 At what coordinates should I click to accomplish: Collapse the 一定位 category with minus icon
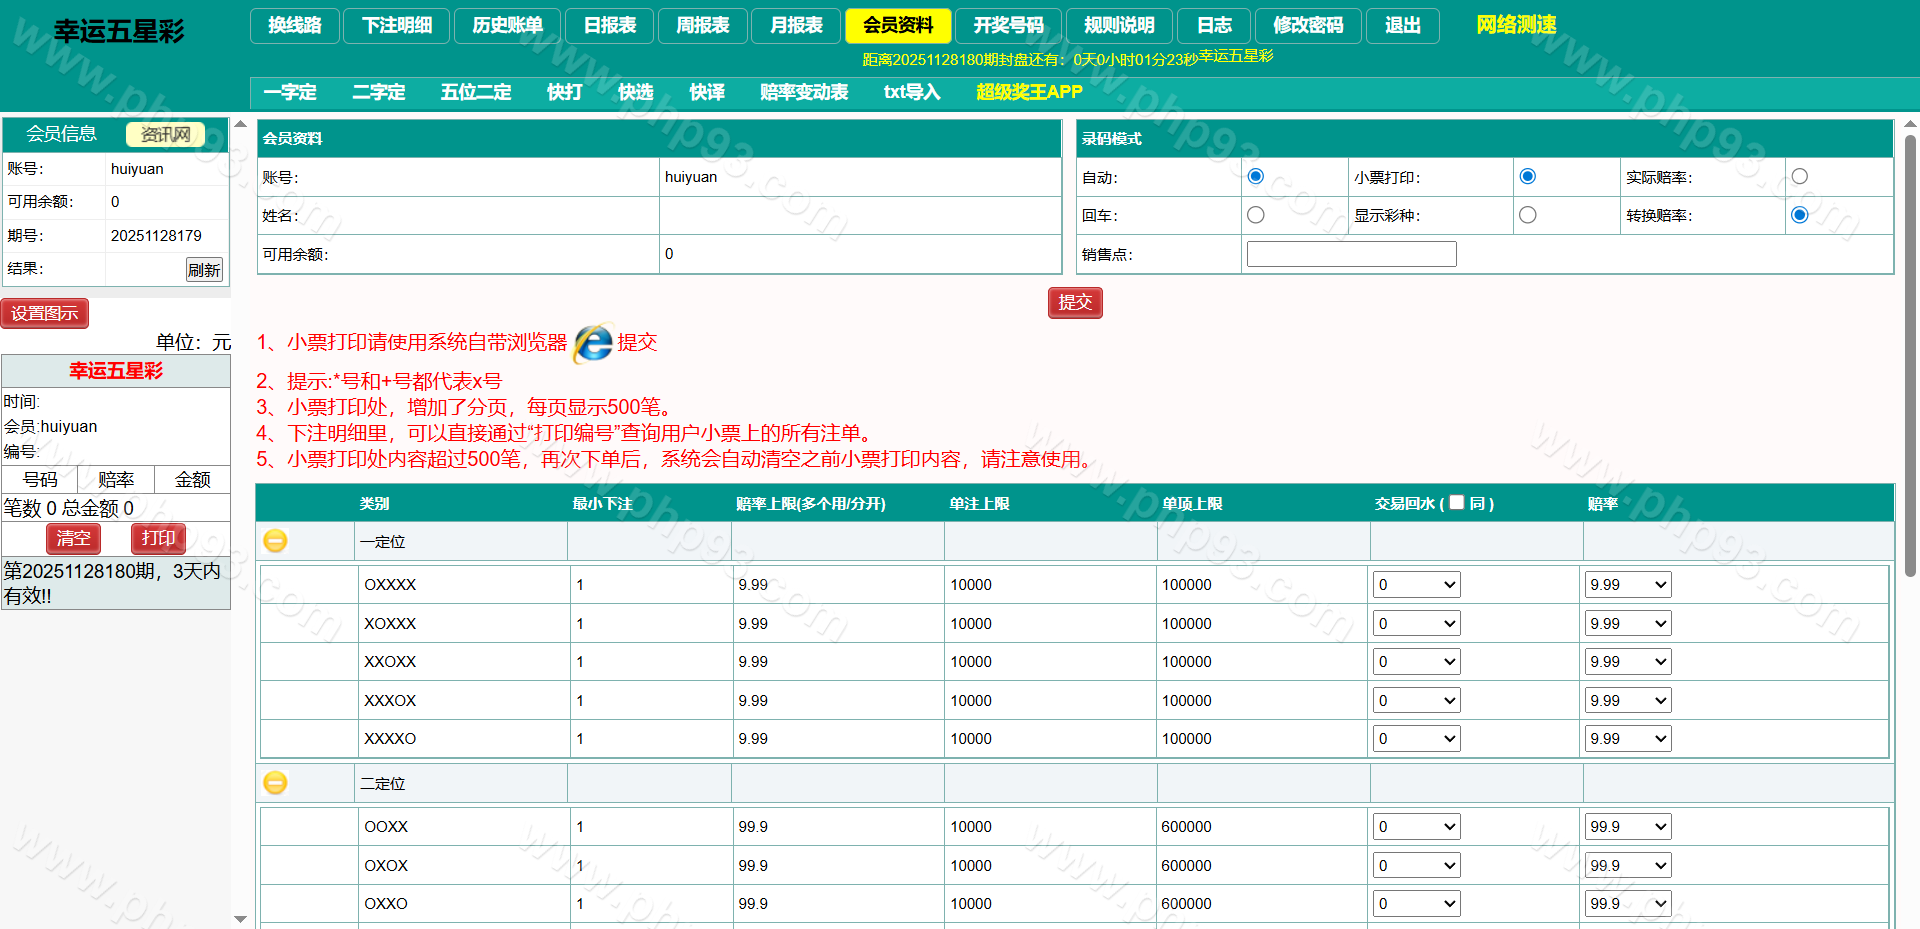pos(275,541)
